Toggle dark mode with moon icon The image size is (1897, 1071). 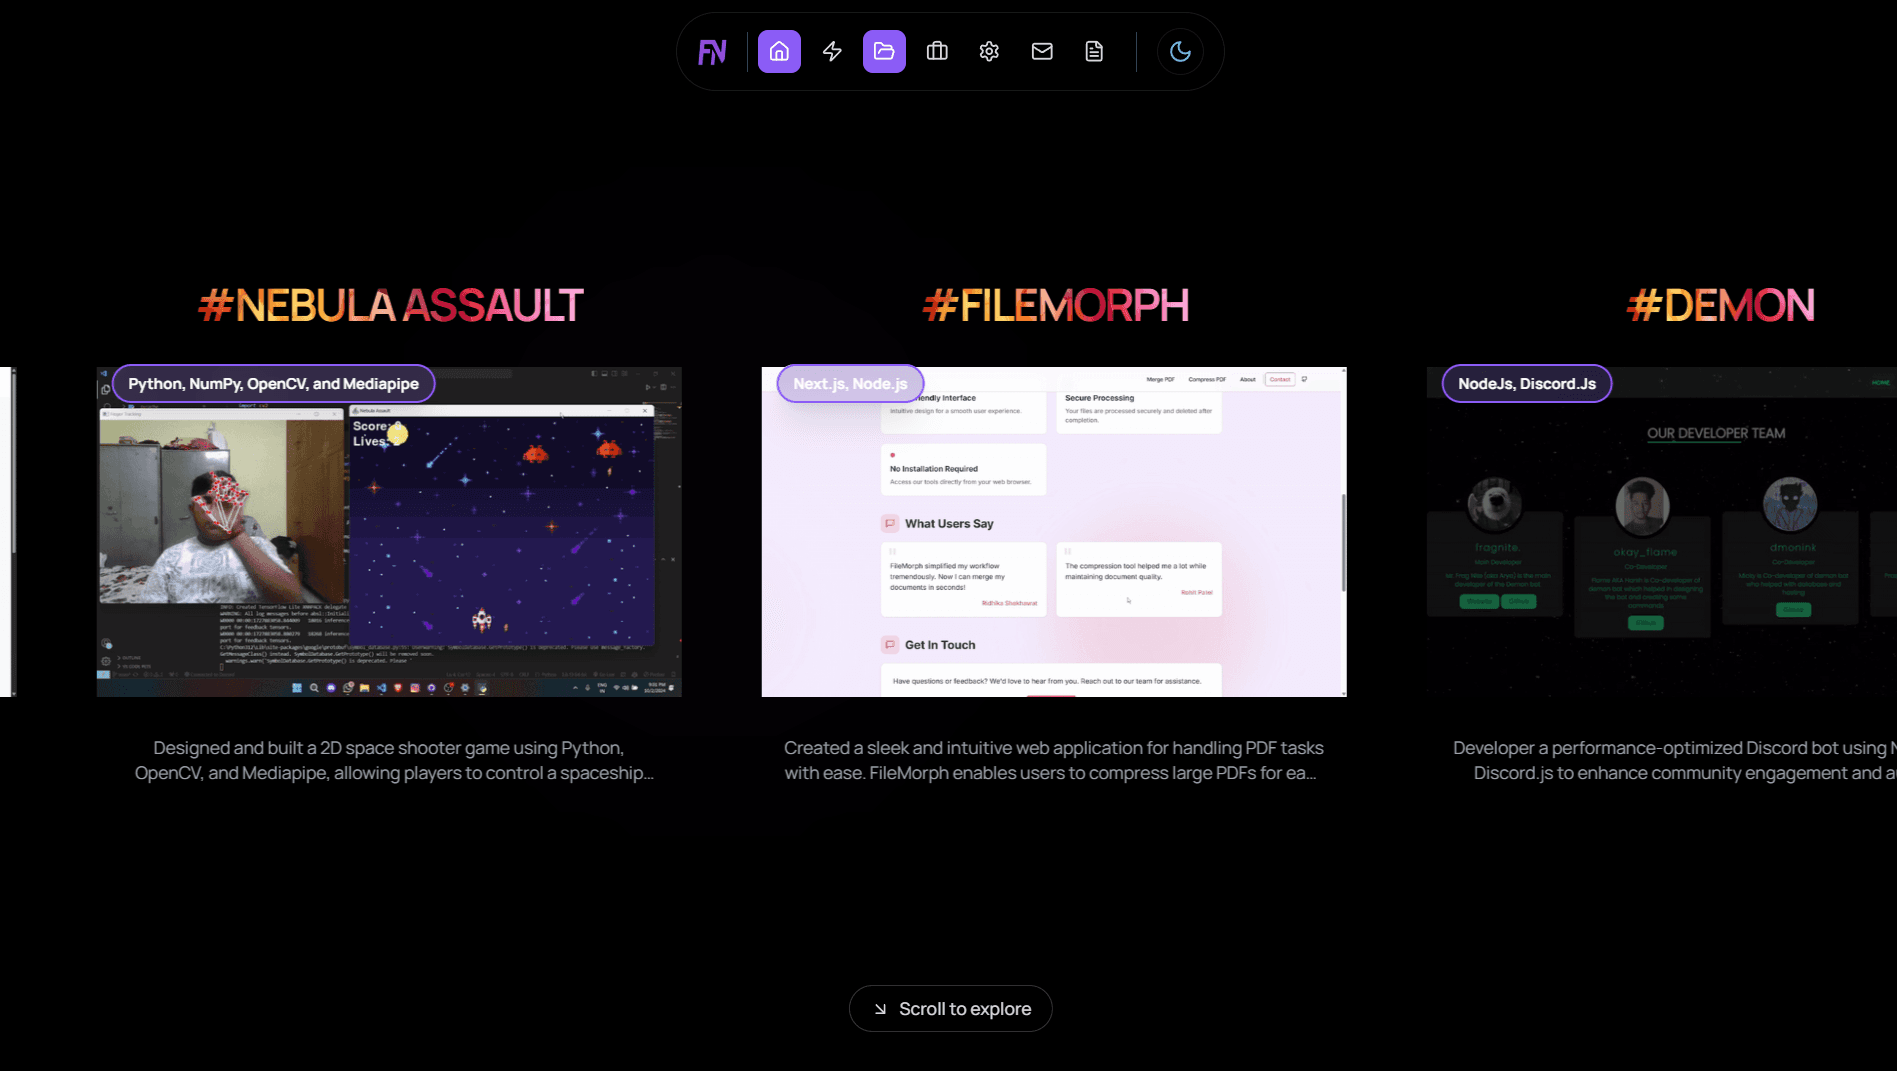point(1180,52)
